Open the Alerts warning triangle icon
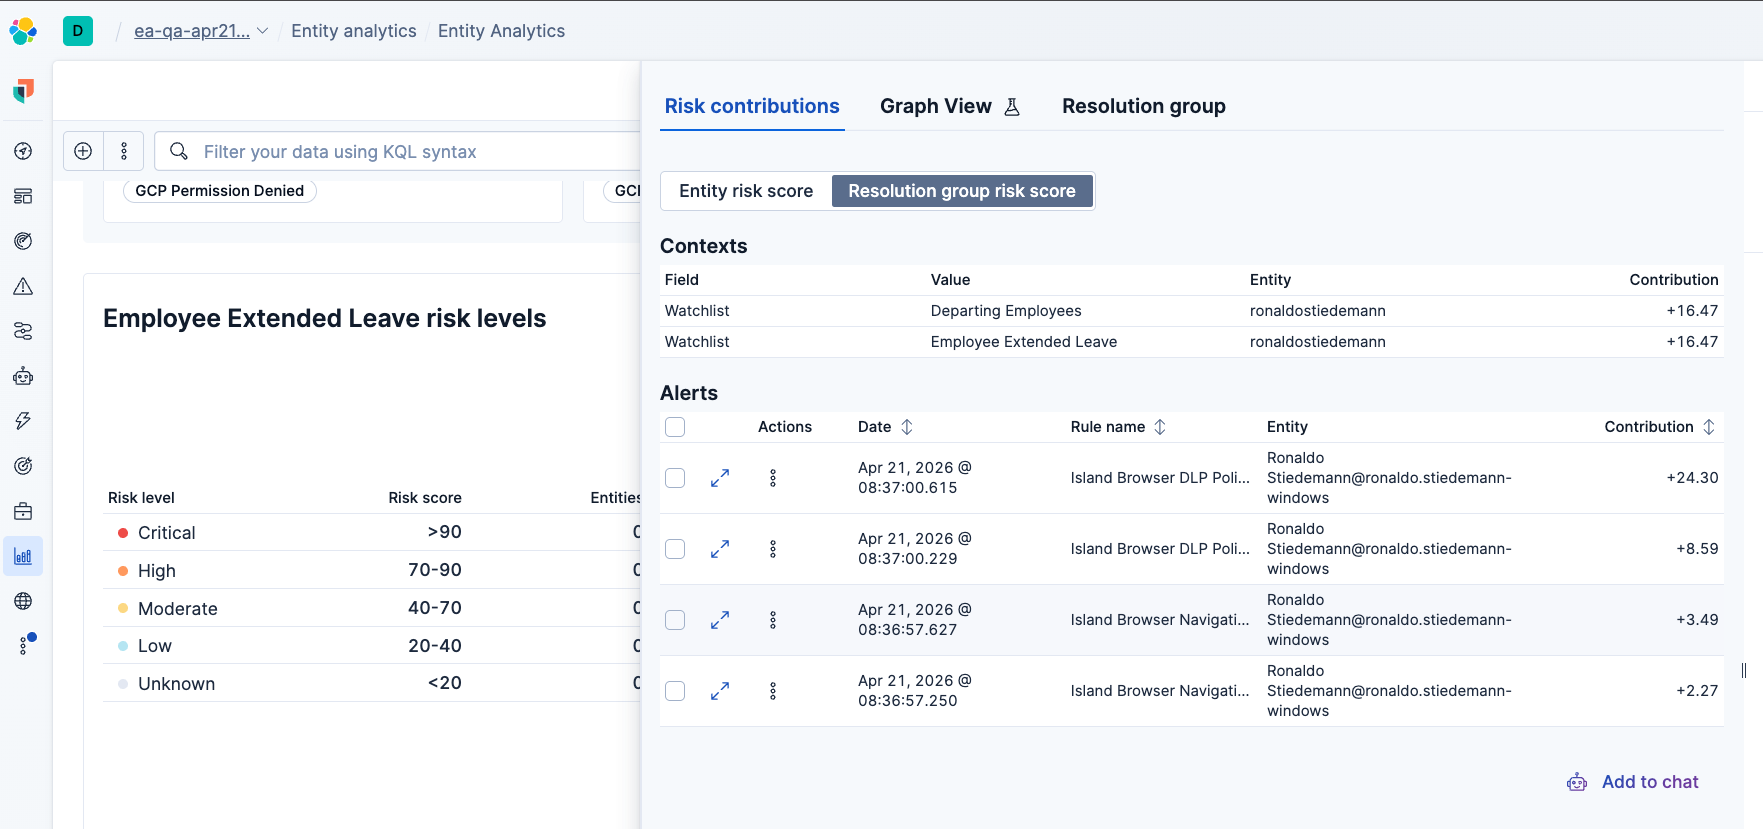 [x=23, y=286]
